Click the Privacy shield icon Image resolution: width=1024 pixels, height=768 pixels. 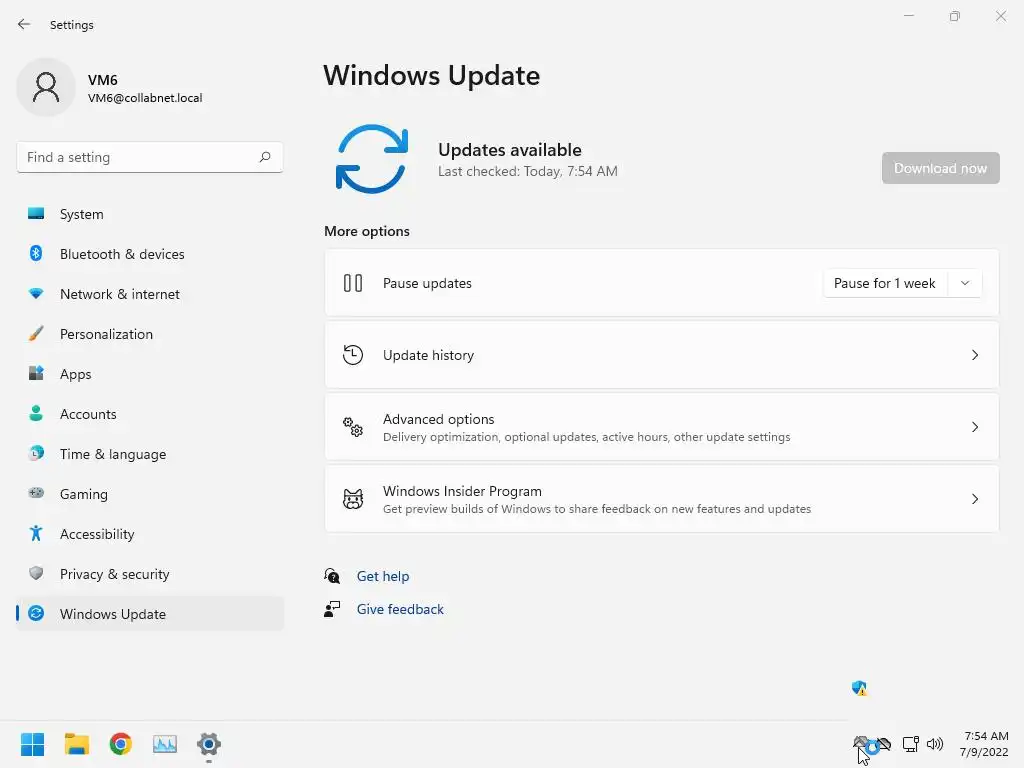point(36,573)
